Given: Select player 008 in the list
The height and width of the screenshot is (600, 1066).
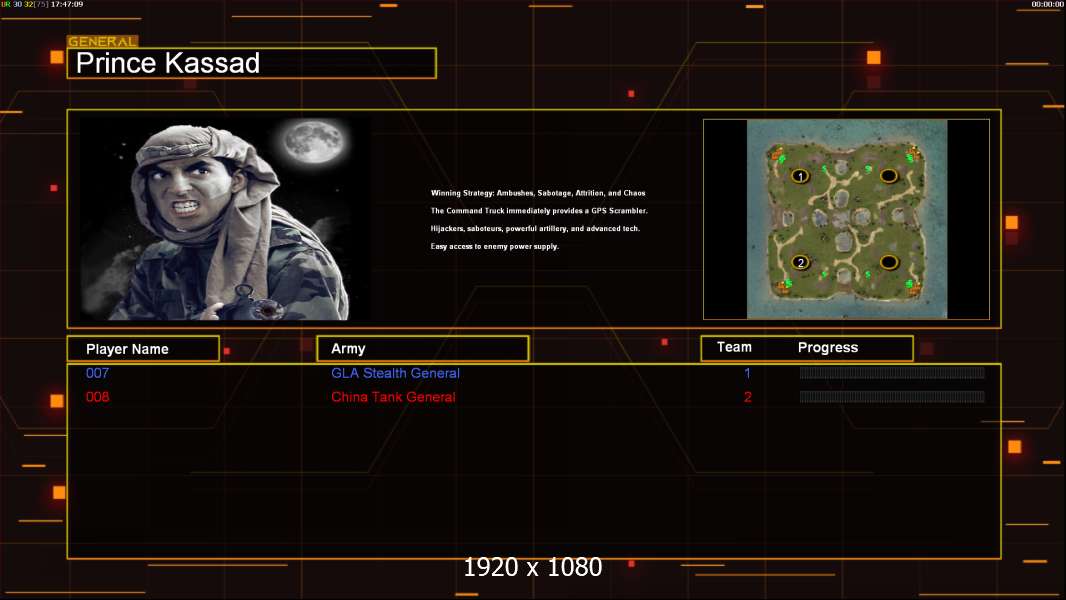Looking at the screenshot, I should tap(97, 397).
